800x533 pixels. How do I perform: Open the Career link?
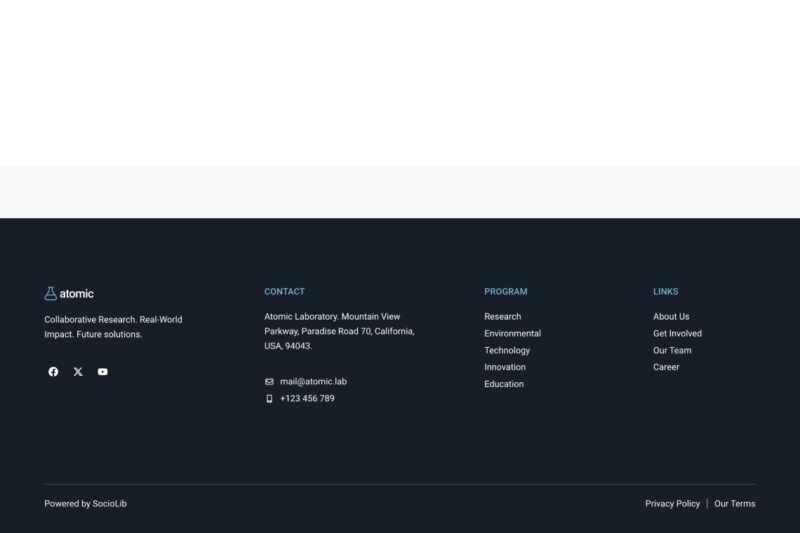[666, 368]
